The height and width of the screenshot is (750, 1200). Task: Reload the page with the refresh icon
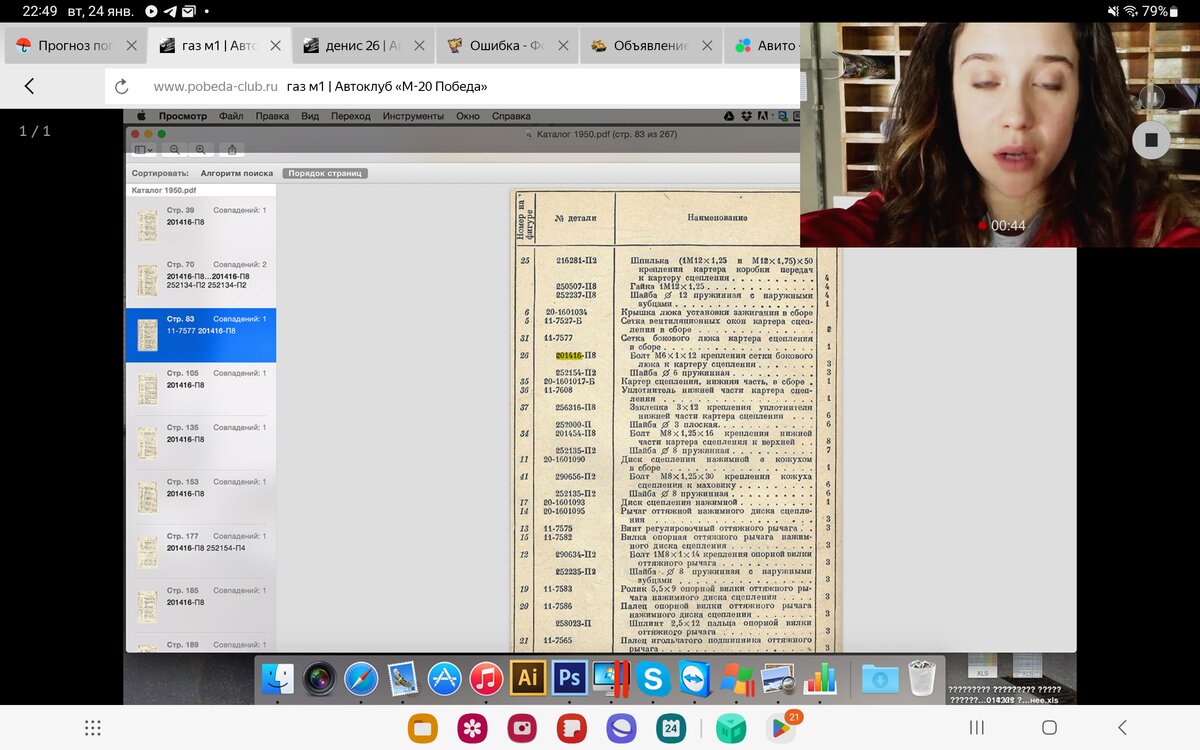click(122, 87)
